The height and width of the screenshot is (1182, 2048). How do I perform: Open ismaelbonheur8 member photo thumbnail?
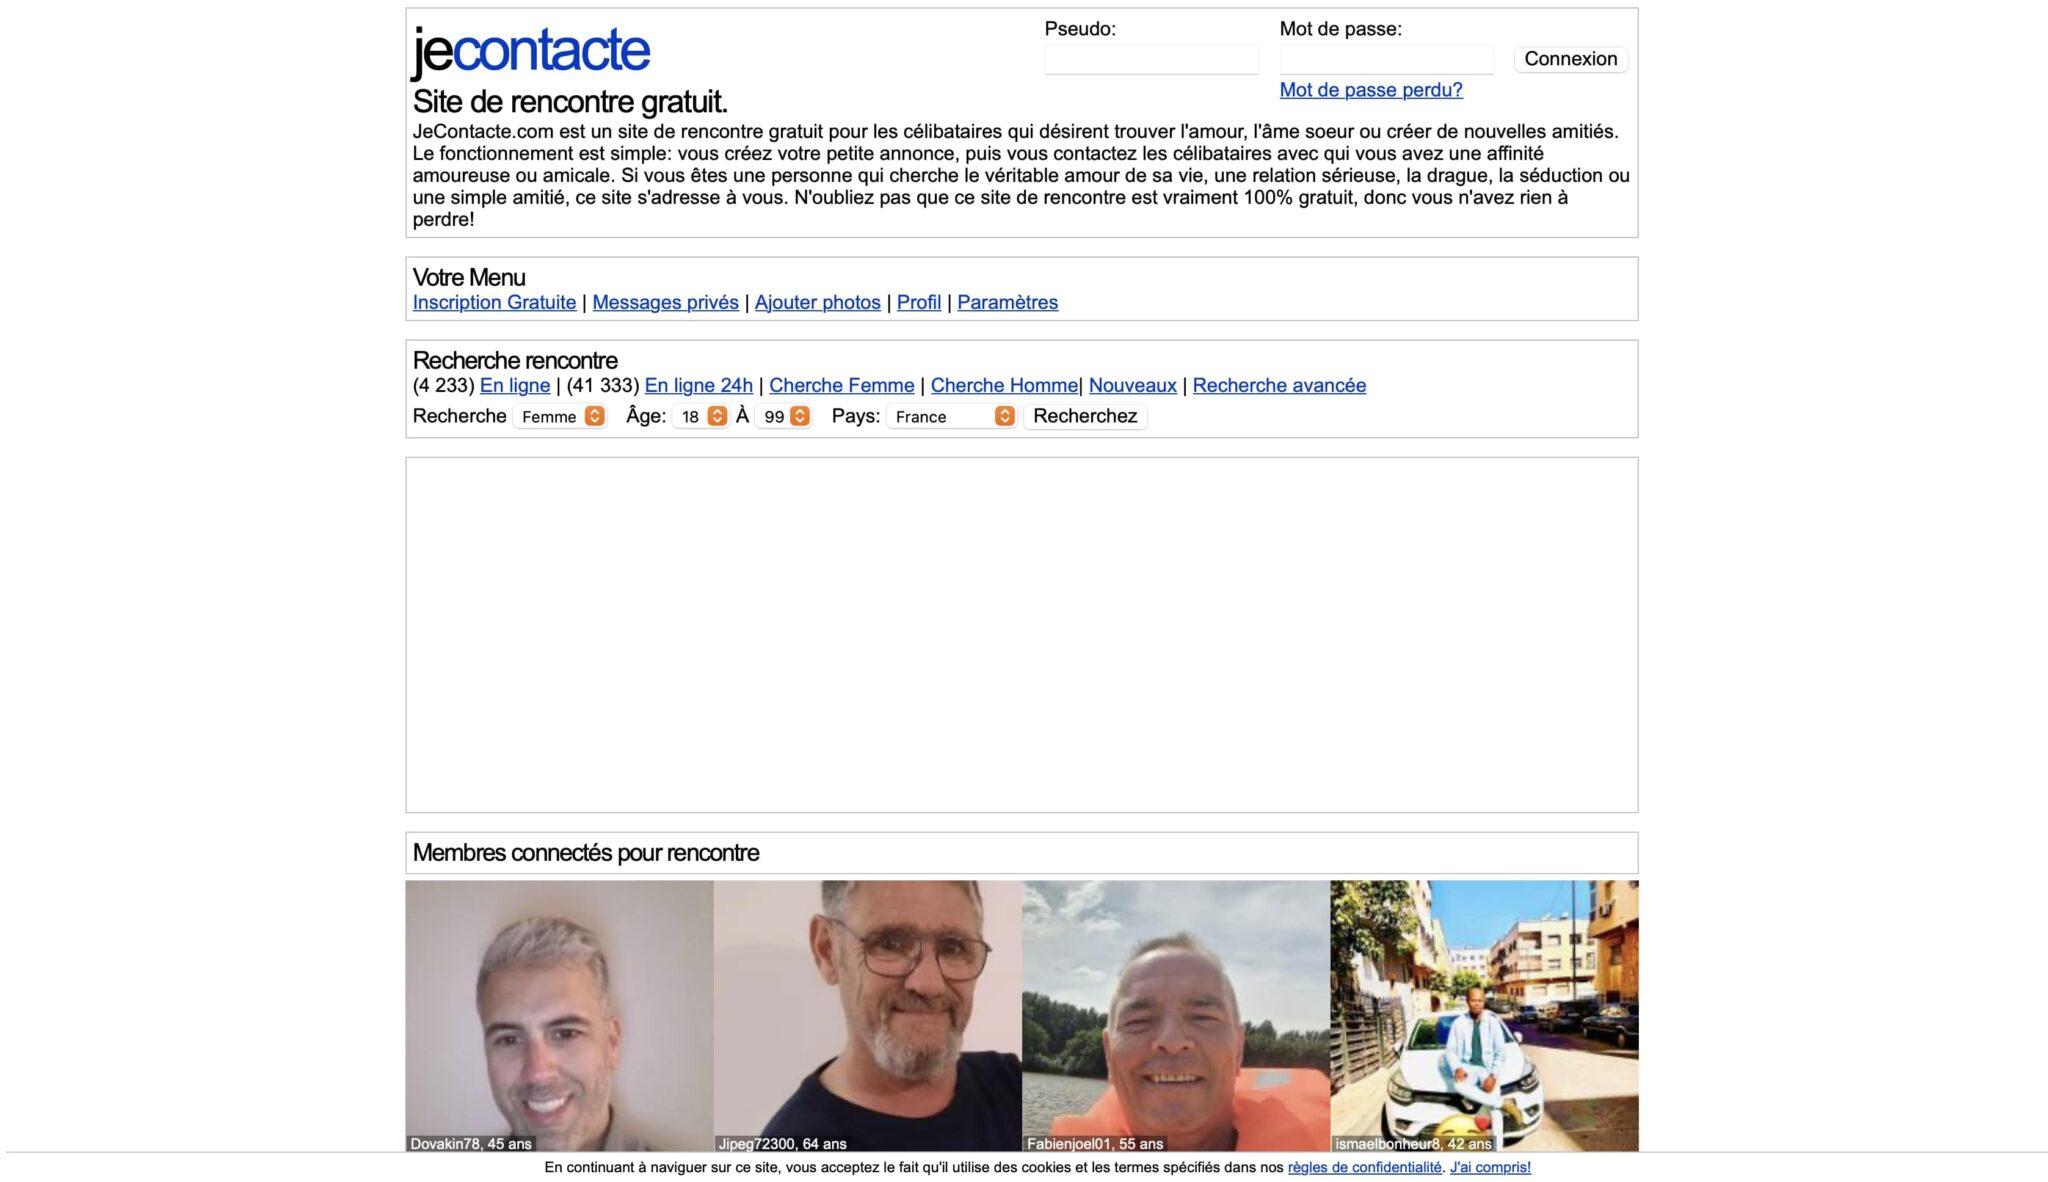coord(1484,1016)
